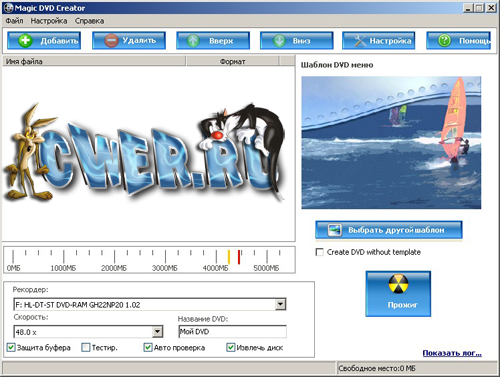Open Настройка via the tools icon

(360, 41)
